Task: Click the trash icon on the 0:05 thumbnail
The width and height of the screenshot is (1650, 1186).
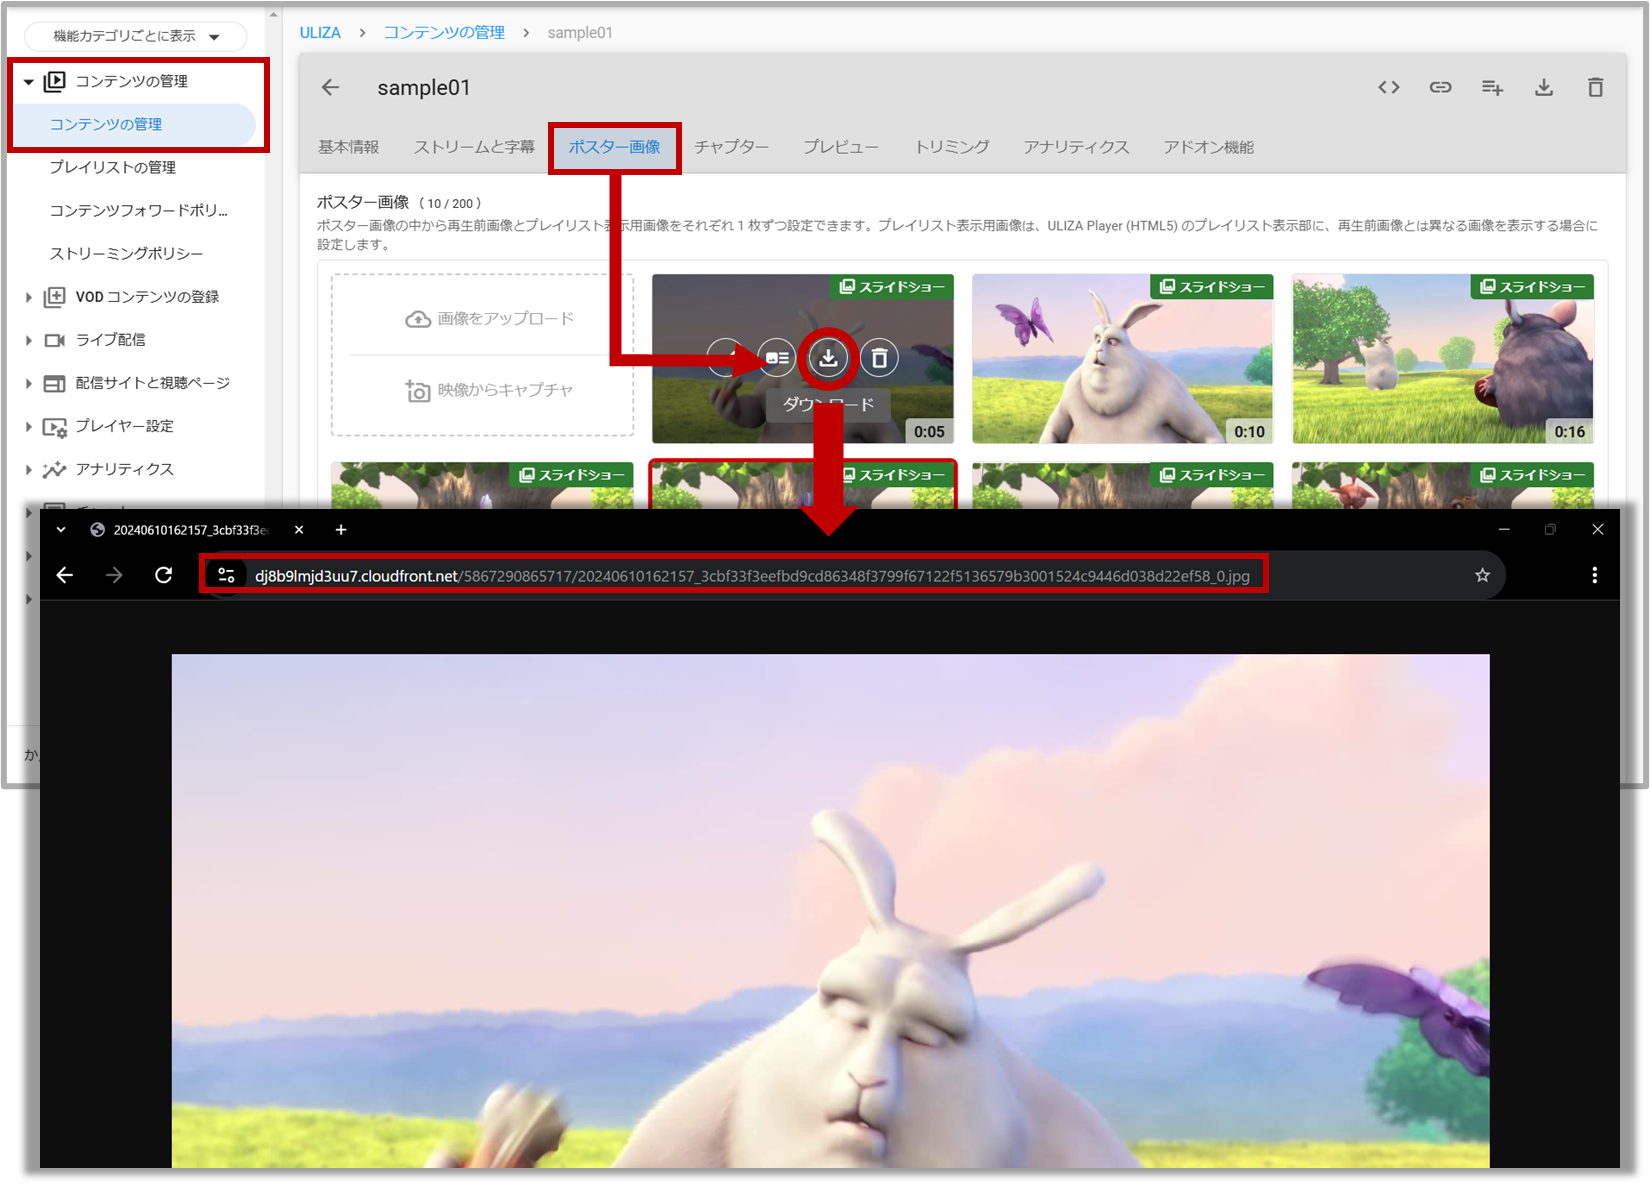Action: click(x=879, y=357)
